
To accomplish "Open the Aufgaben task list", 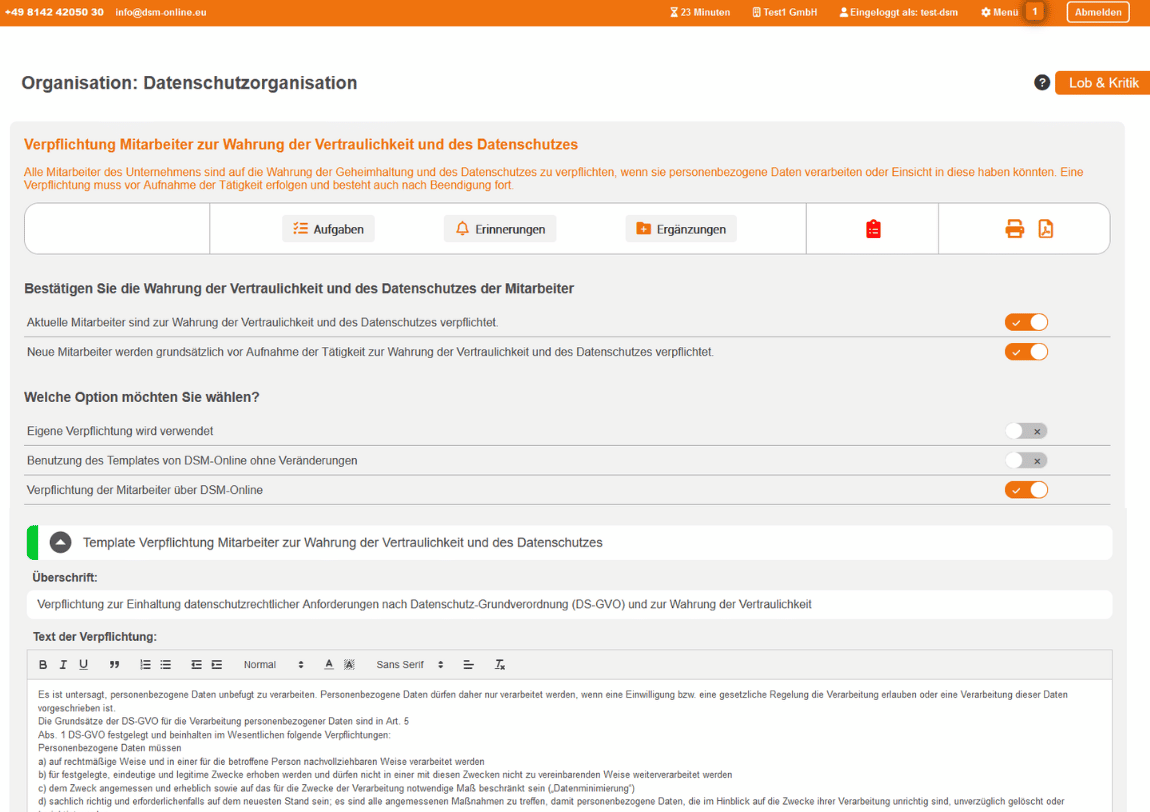I will [327, 228].
